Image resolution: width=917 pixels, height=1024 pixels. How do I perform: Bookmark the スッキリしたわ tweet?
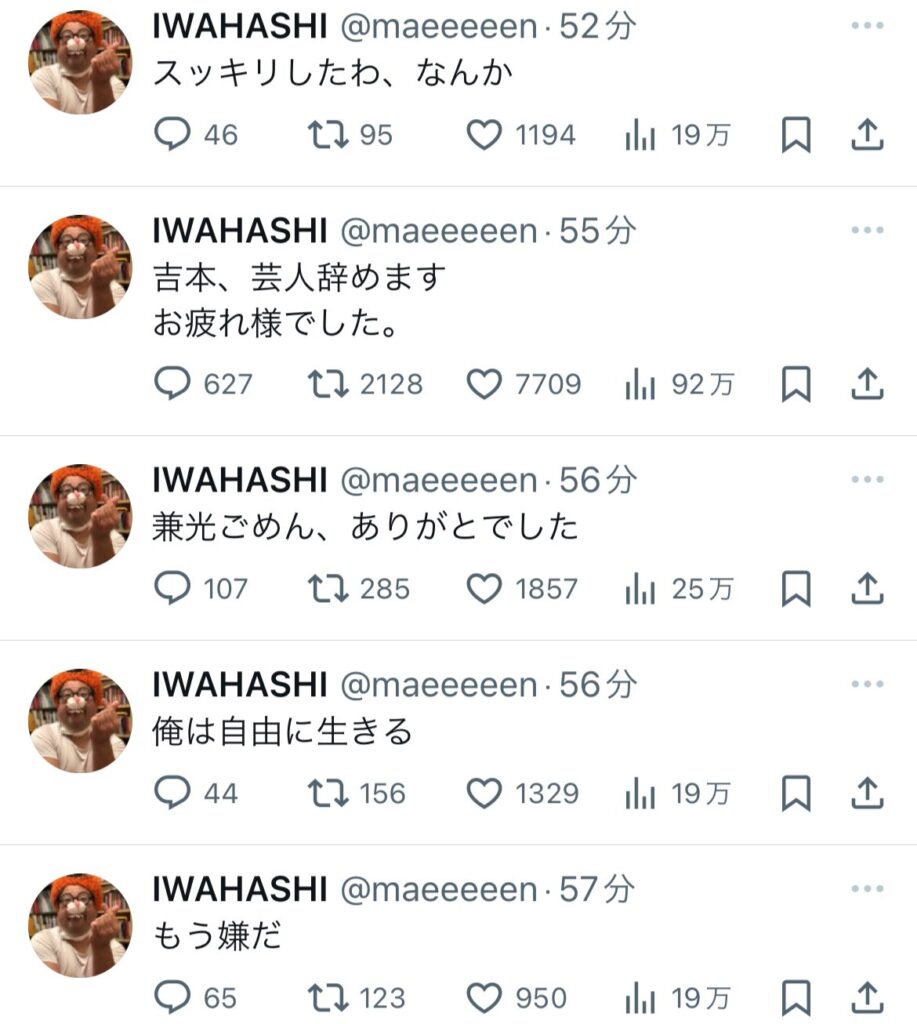[796, 135]
